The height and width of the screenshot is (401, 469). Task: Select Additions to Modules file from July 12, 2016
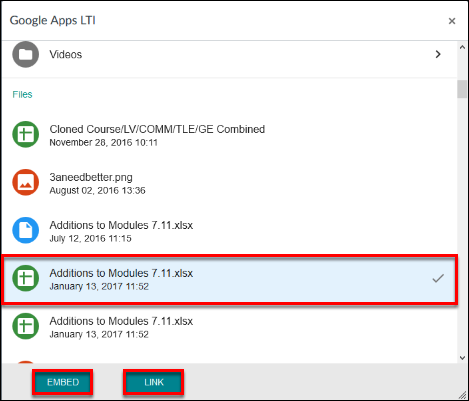229,230
